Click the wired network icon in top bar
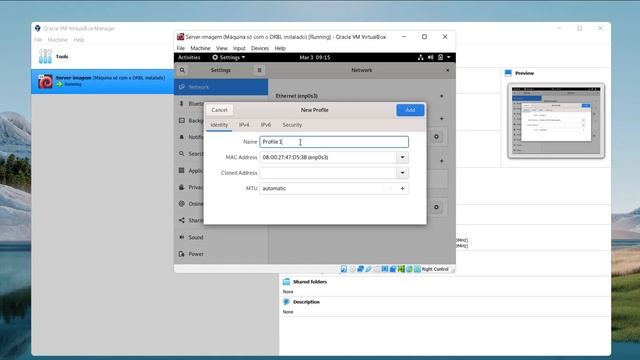 [x=420, y=58]
